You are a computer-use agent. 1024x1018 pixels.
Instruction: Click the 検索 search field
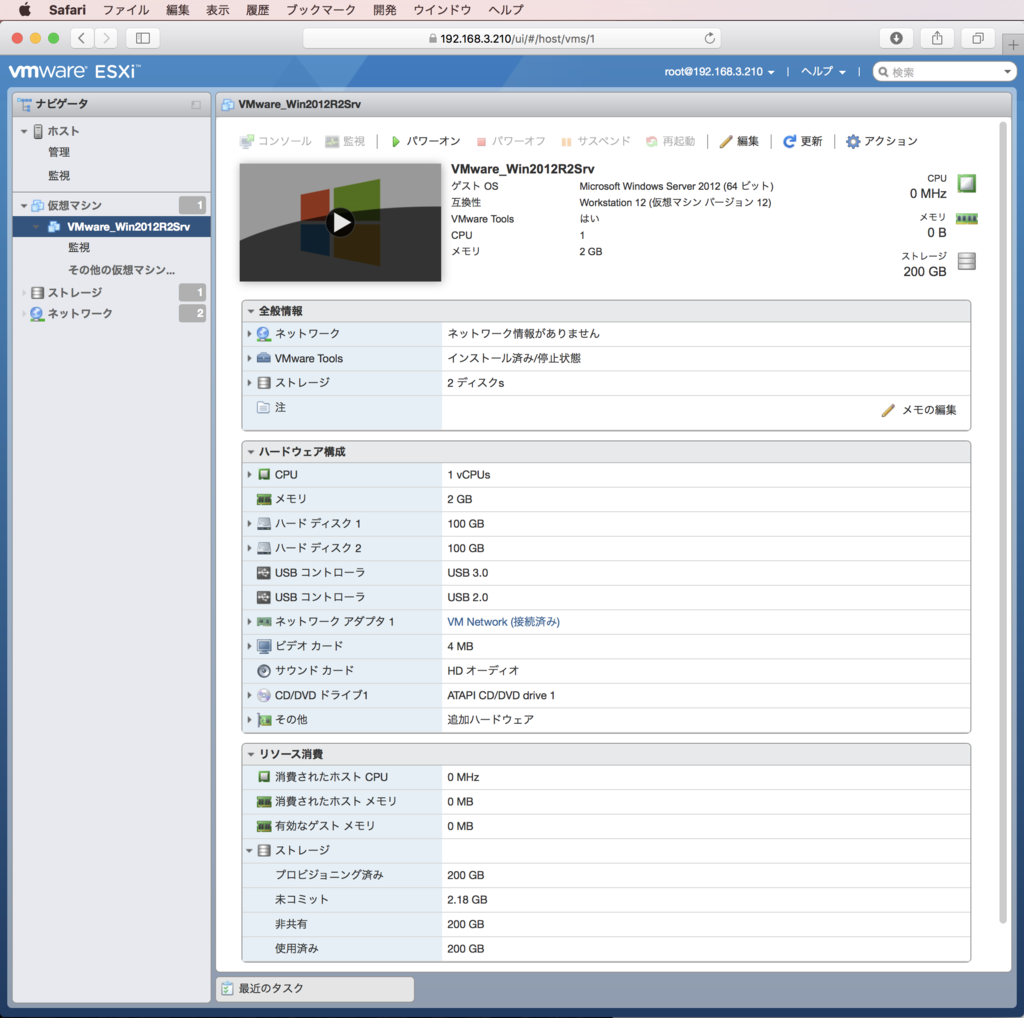[944, 72]
